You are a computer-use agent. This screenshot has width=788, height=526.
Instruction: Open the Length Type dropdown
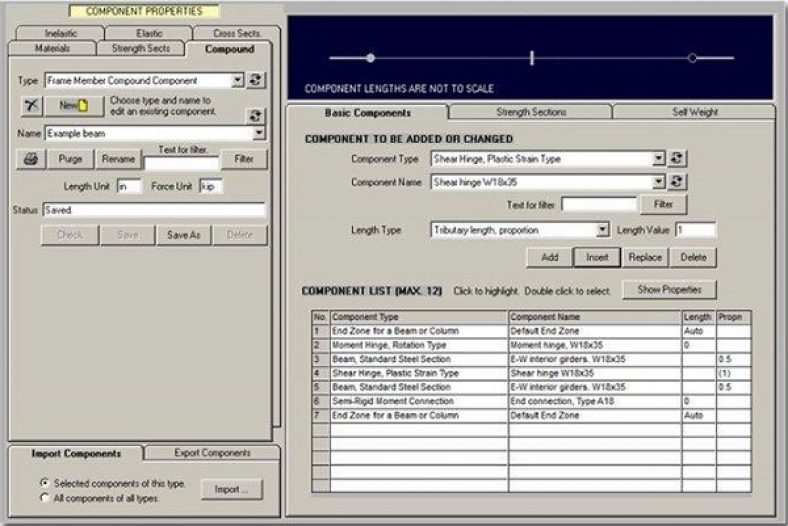tap(602, 230)
